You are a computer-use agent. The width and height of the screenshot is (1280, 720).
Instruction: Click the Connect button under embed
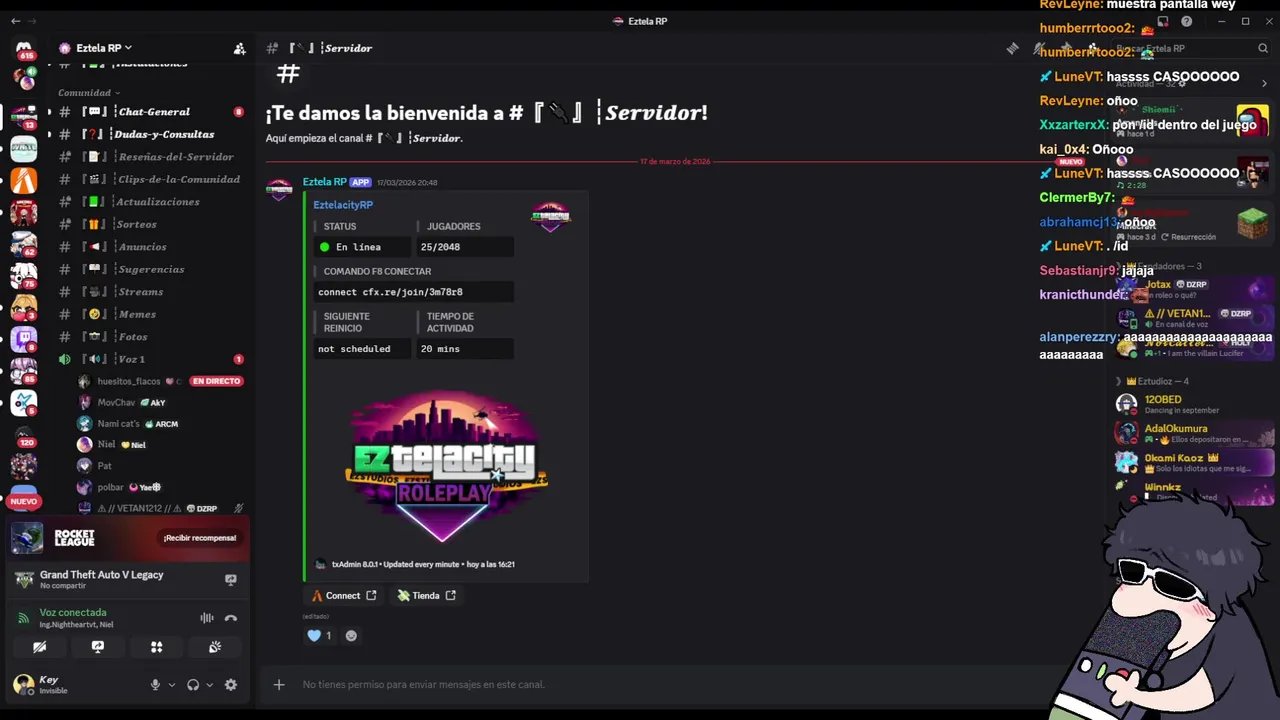(344, 595)
